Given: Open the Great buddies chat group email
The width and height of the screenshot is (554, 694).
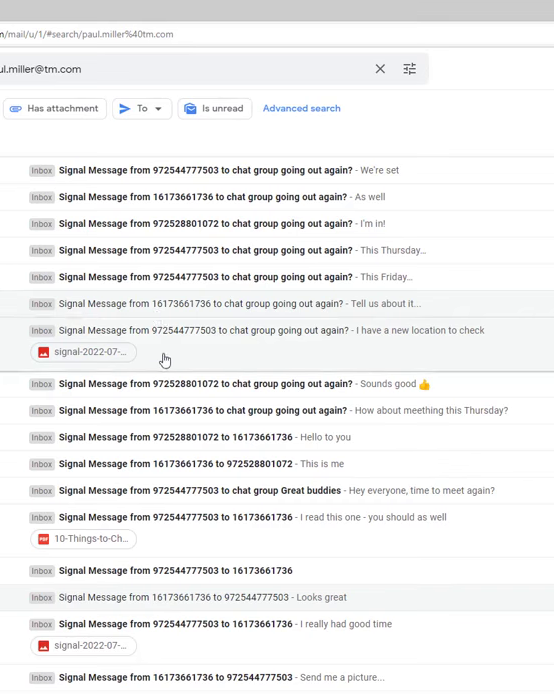Looking at the screenshot, I should (277, 491).
